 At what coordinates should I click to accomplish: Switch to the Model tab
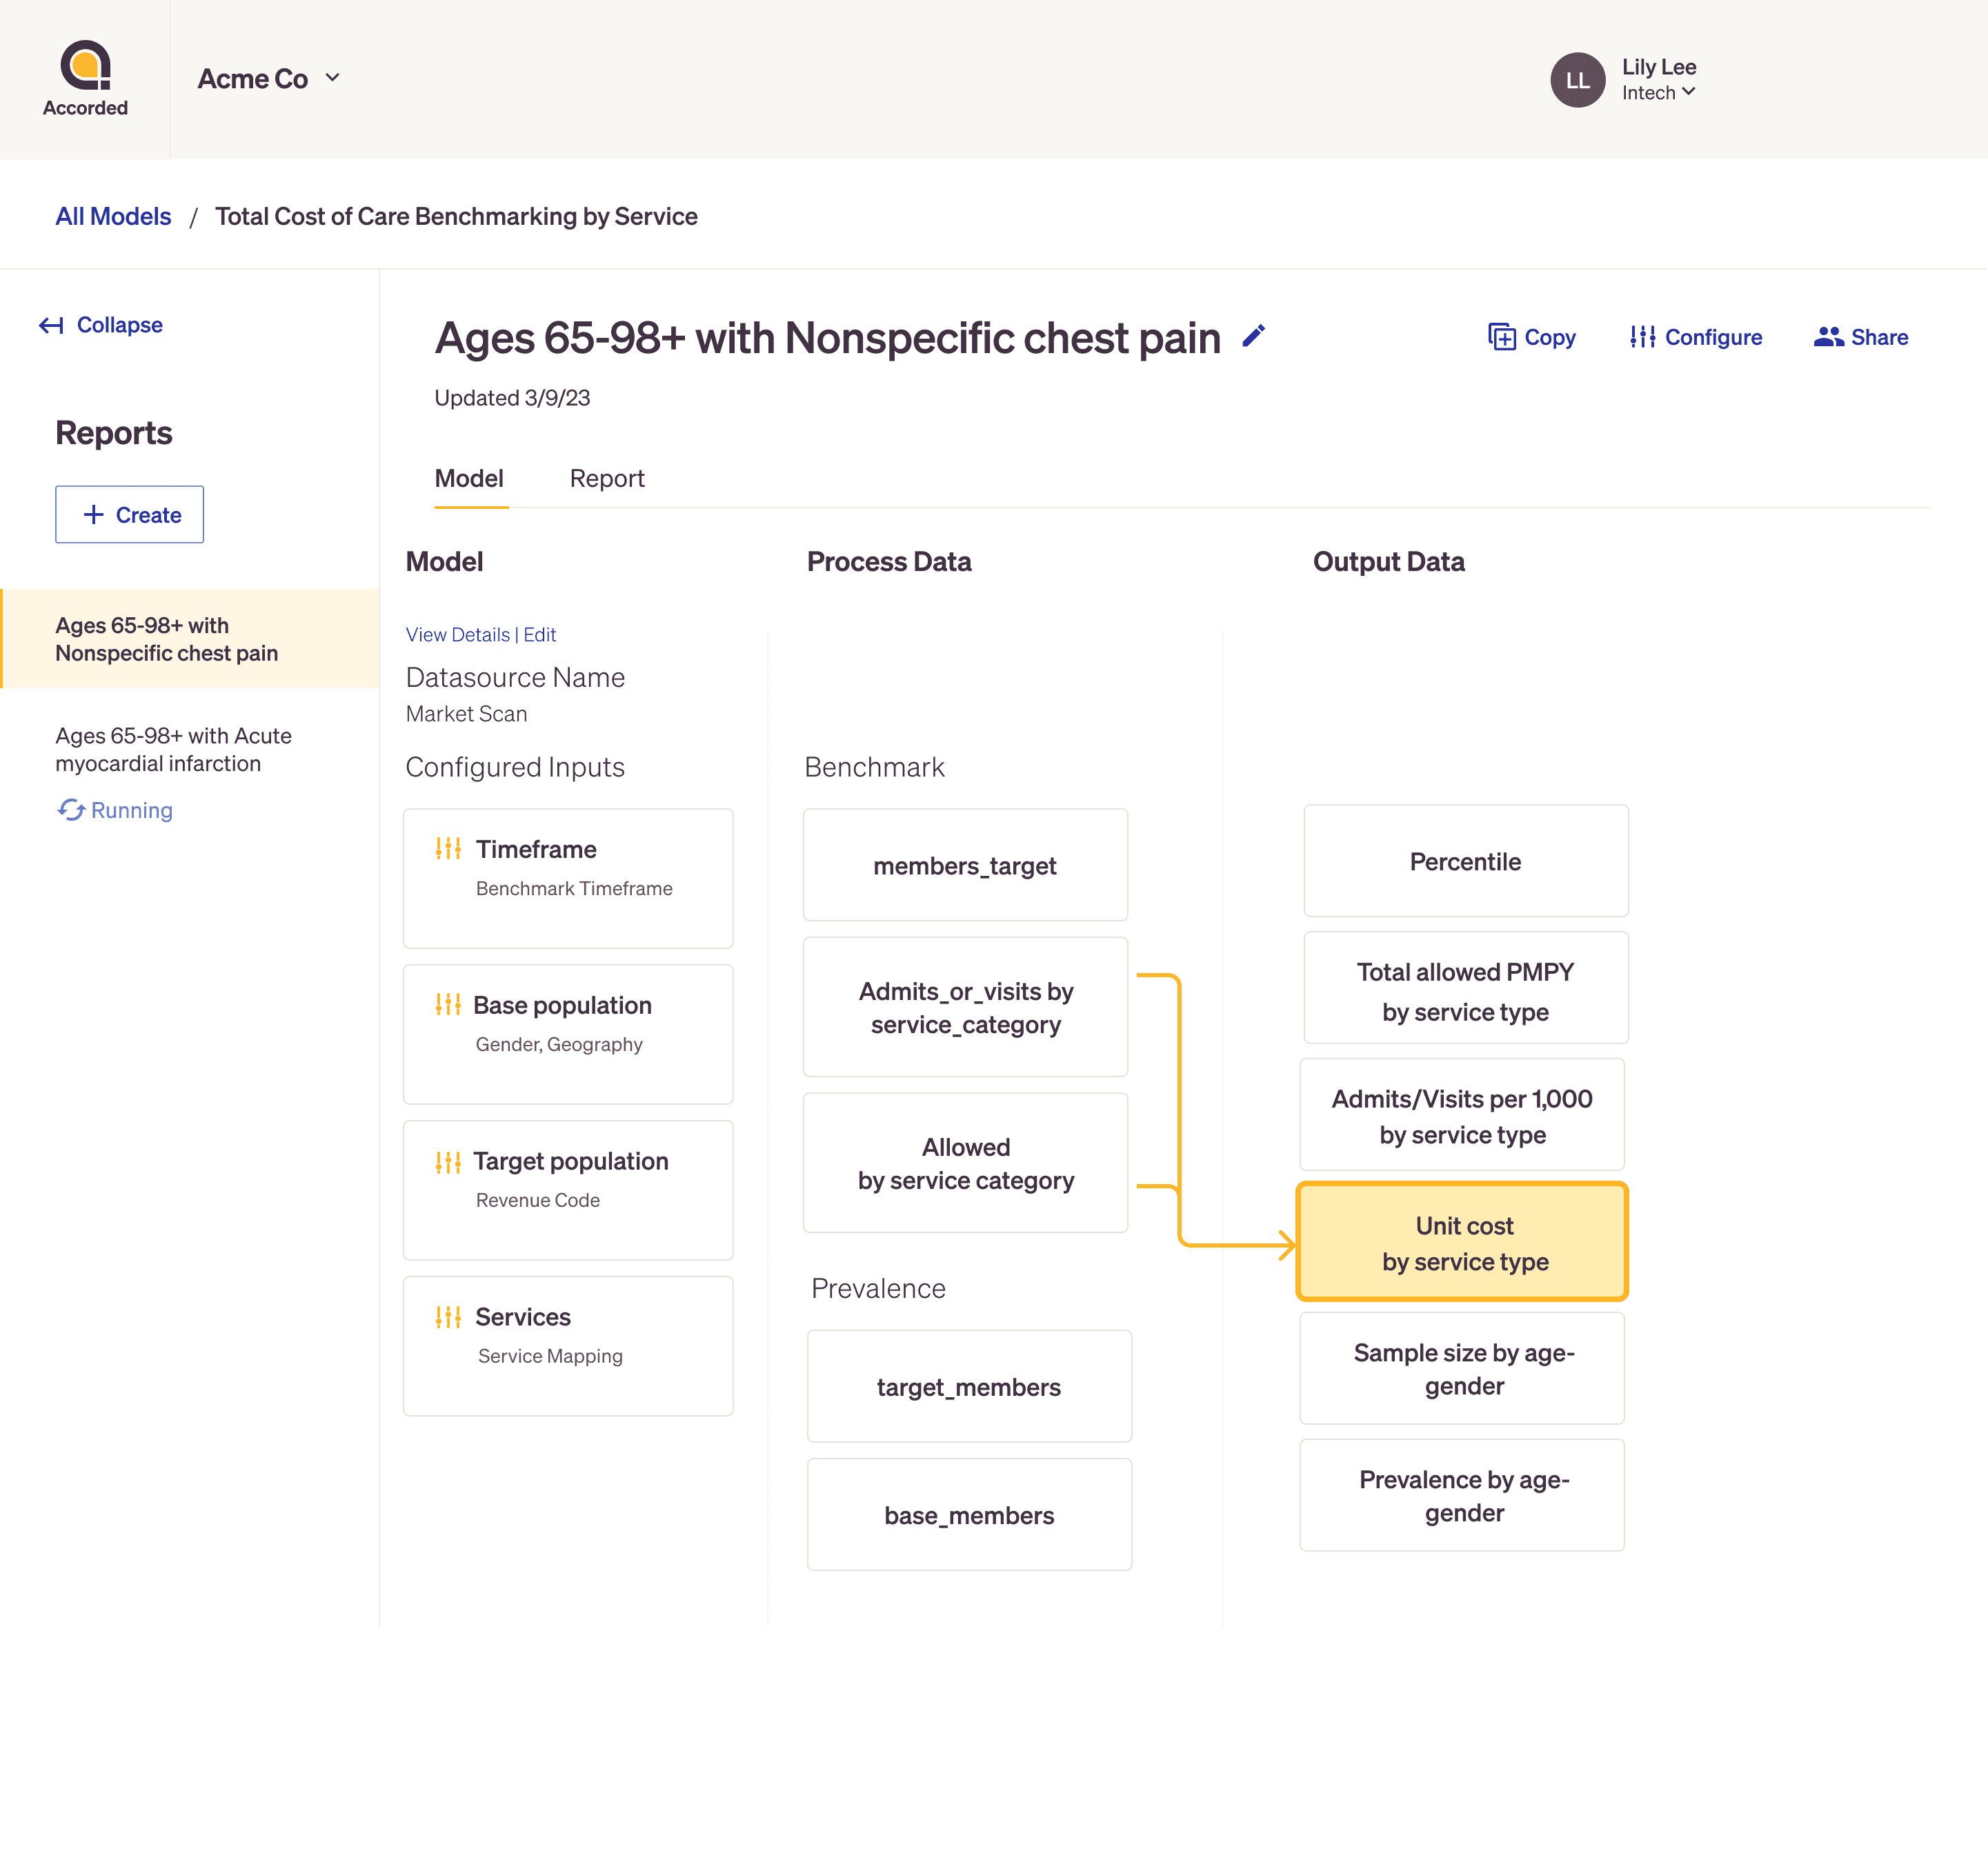(x=469, y=479)
